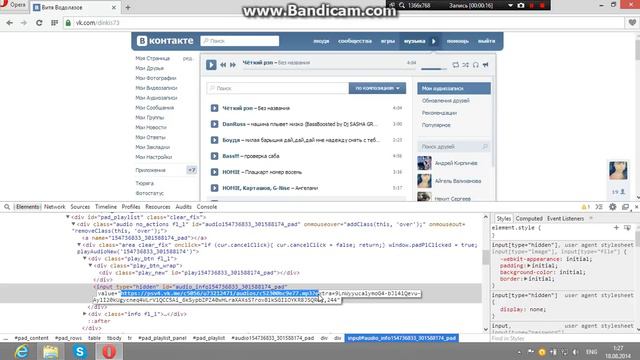Collapse the div class='play_btn_wrap' node
The height and width of the screenshot is (360, 640).
tap(91, 265)
